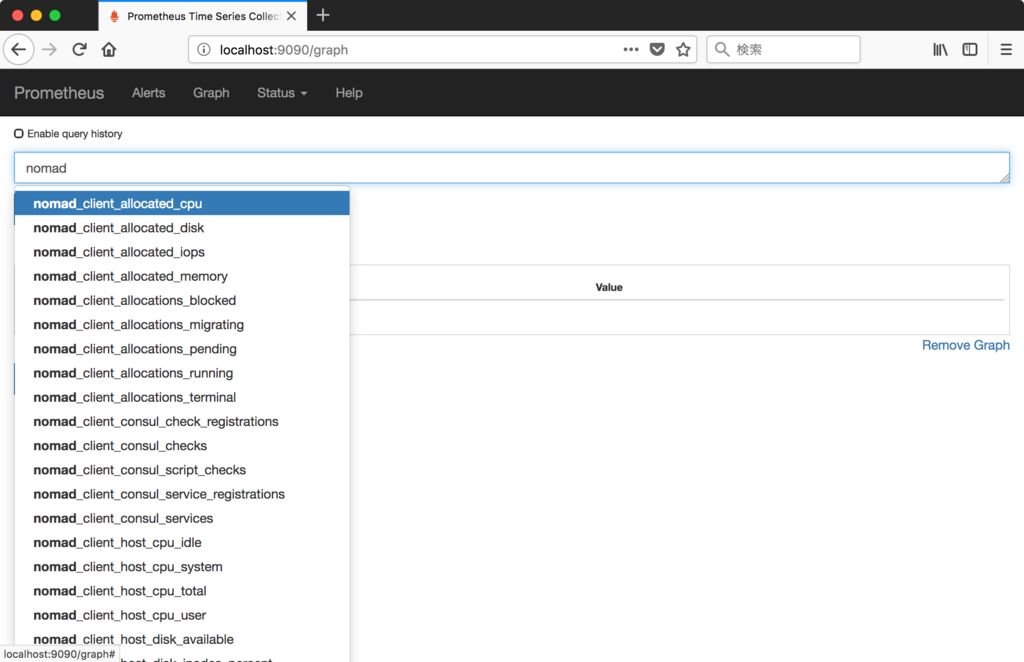Image resolution: width=1024 pixels, height=662 pixels.
Task: Click Remove Graph link
Action: [965, 345]
